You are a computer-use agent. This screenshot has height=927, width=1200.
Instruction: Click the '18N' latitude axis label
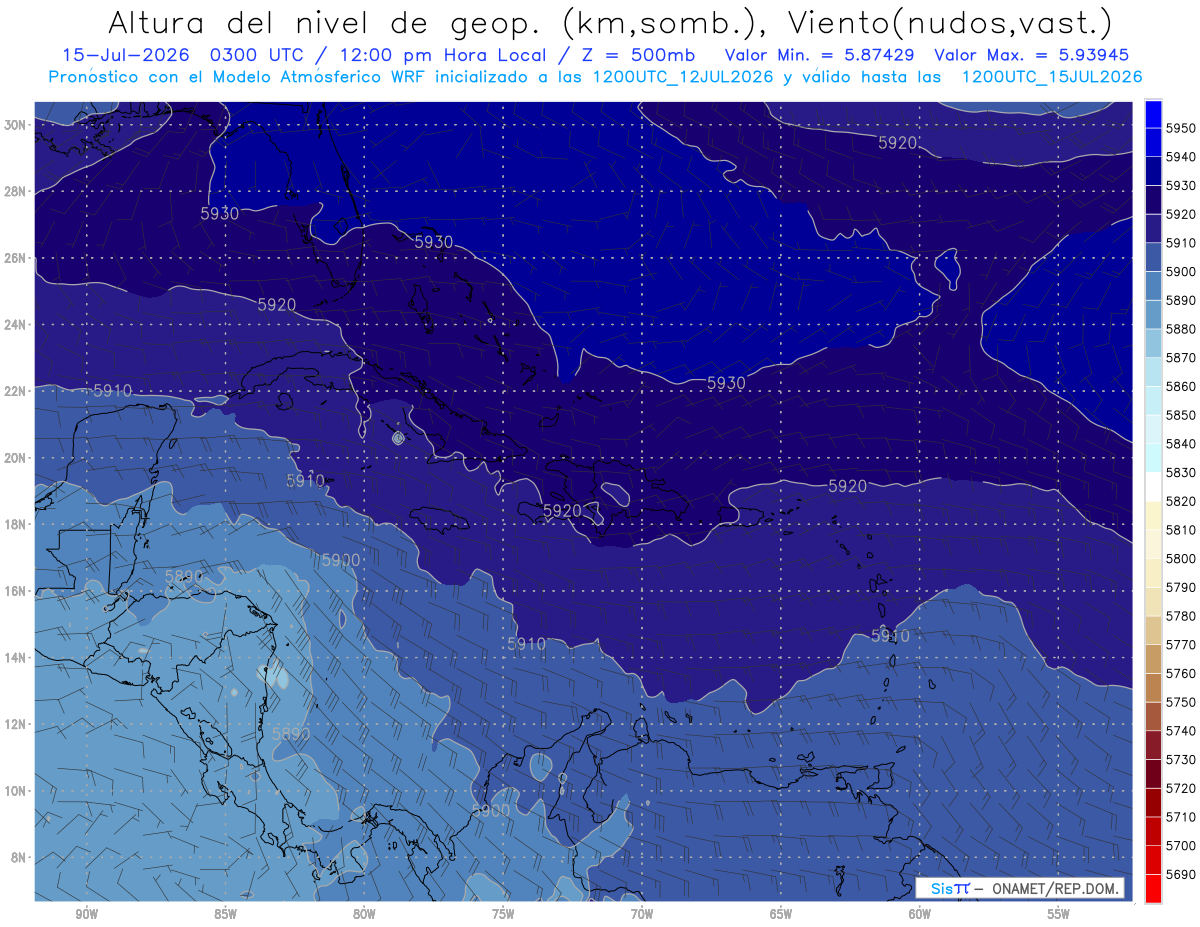pos(16,524)
